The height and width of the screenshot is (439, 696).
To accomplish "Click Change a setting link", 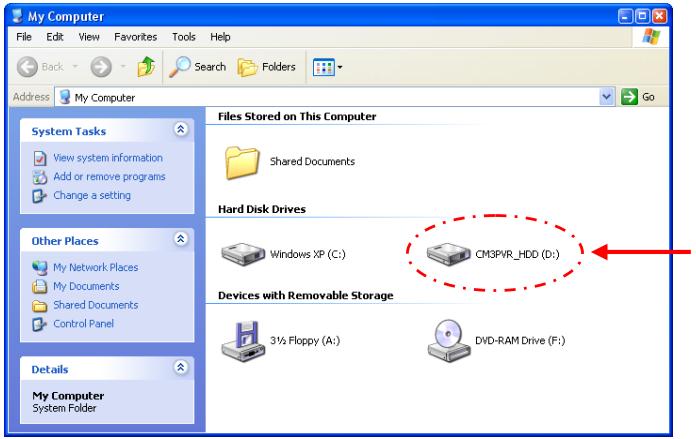I will pyautogui.click(x=92, y=195).
